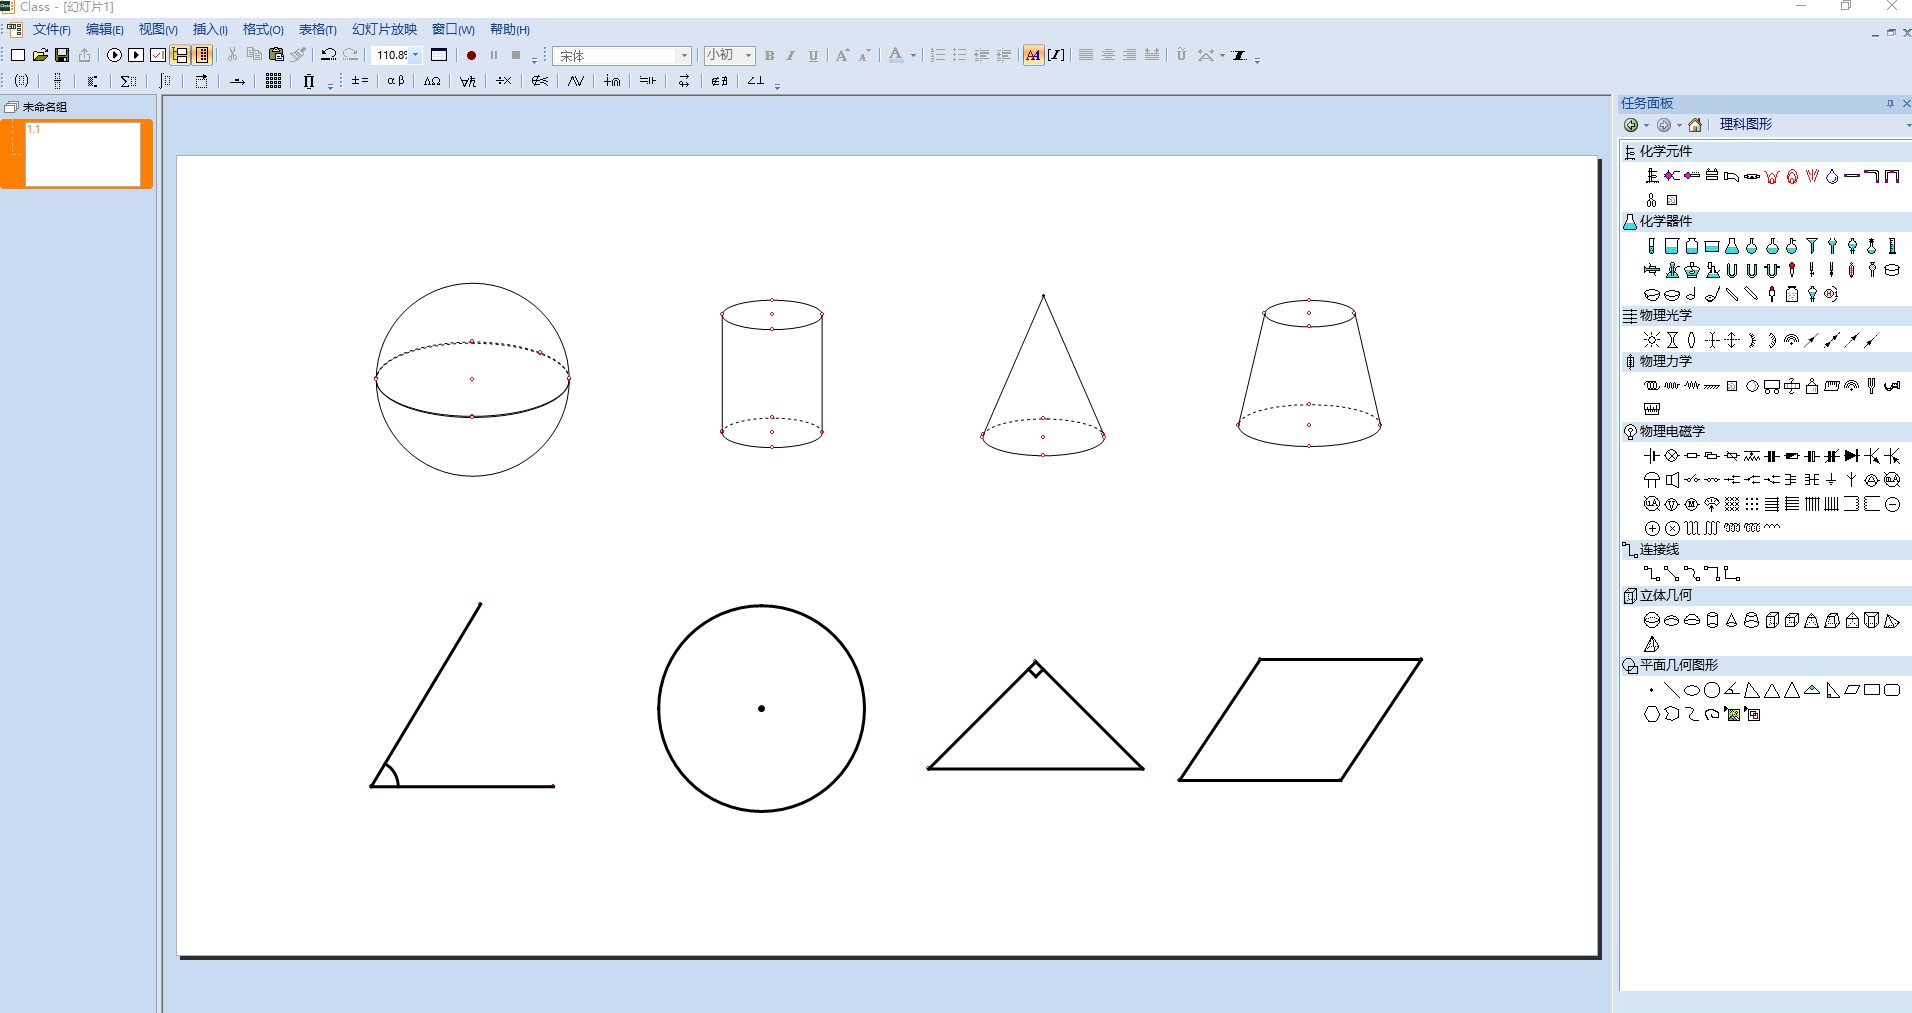This screenshot has height=1013, width=1912.
Task: Collapse the 化学元件 section header
Action: click(1766, 151)
